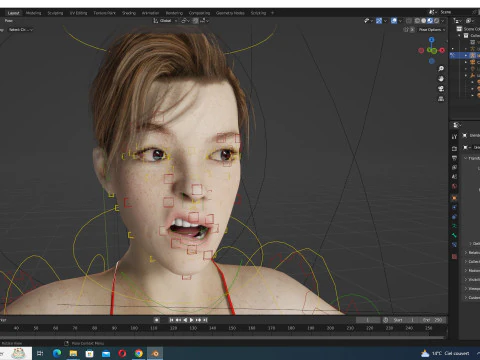The height and width of the screenshot is (360, 480).
Task: Click the zoom viewport magnifier icon
Action: tap(441, 69)
